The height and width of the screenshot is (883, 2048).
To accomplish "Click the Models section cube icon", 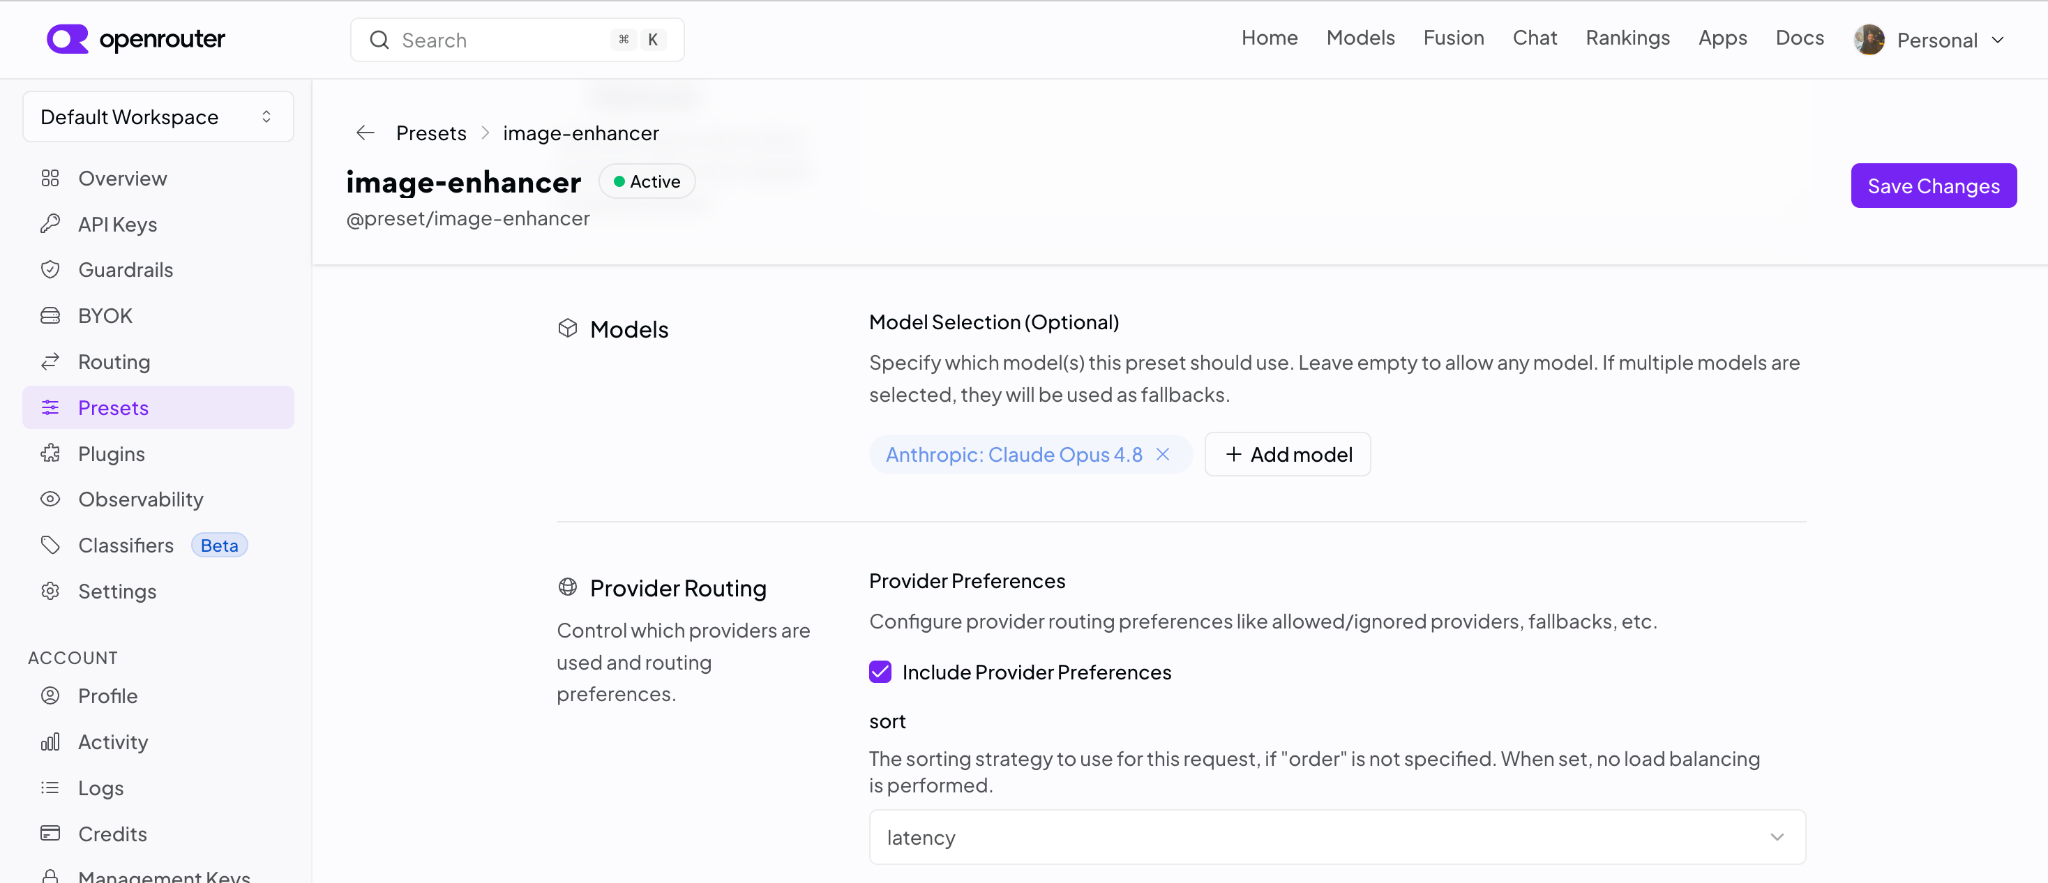I will (568, 329).
